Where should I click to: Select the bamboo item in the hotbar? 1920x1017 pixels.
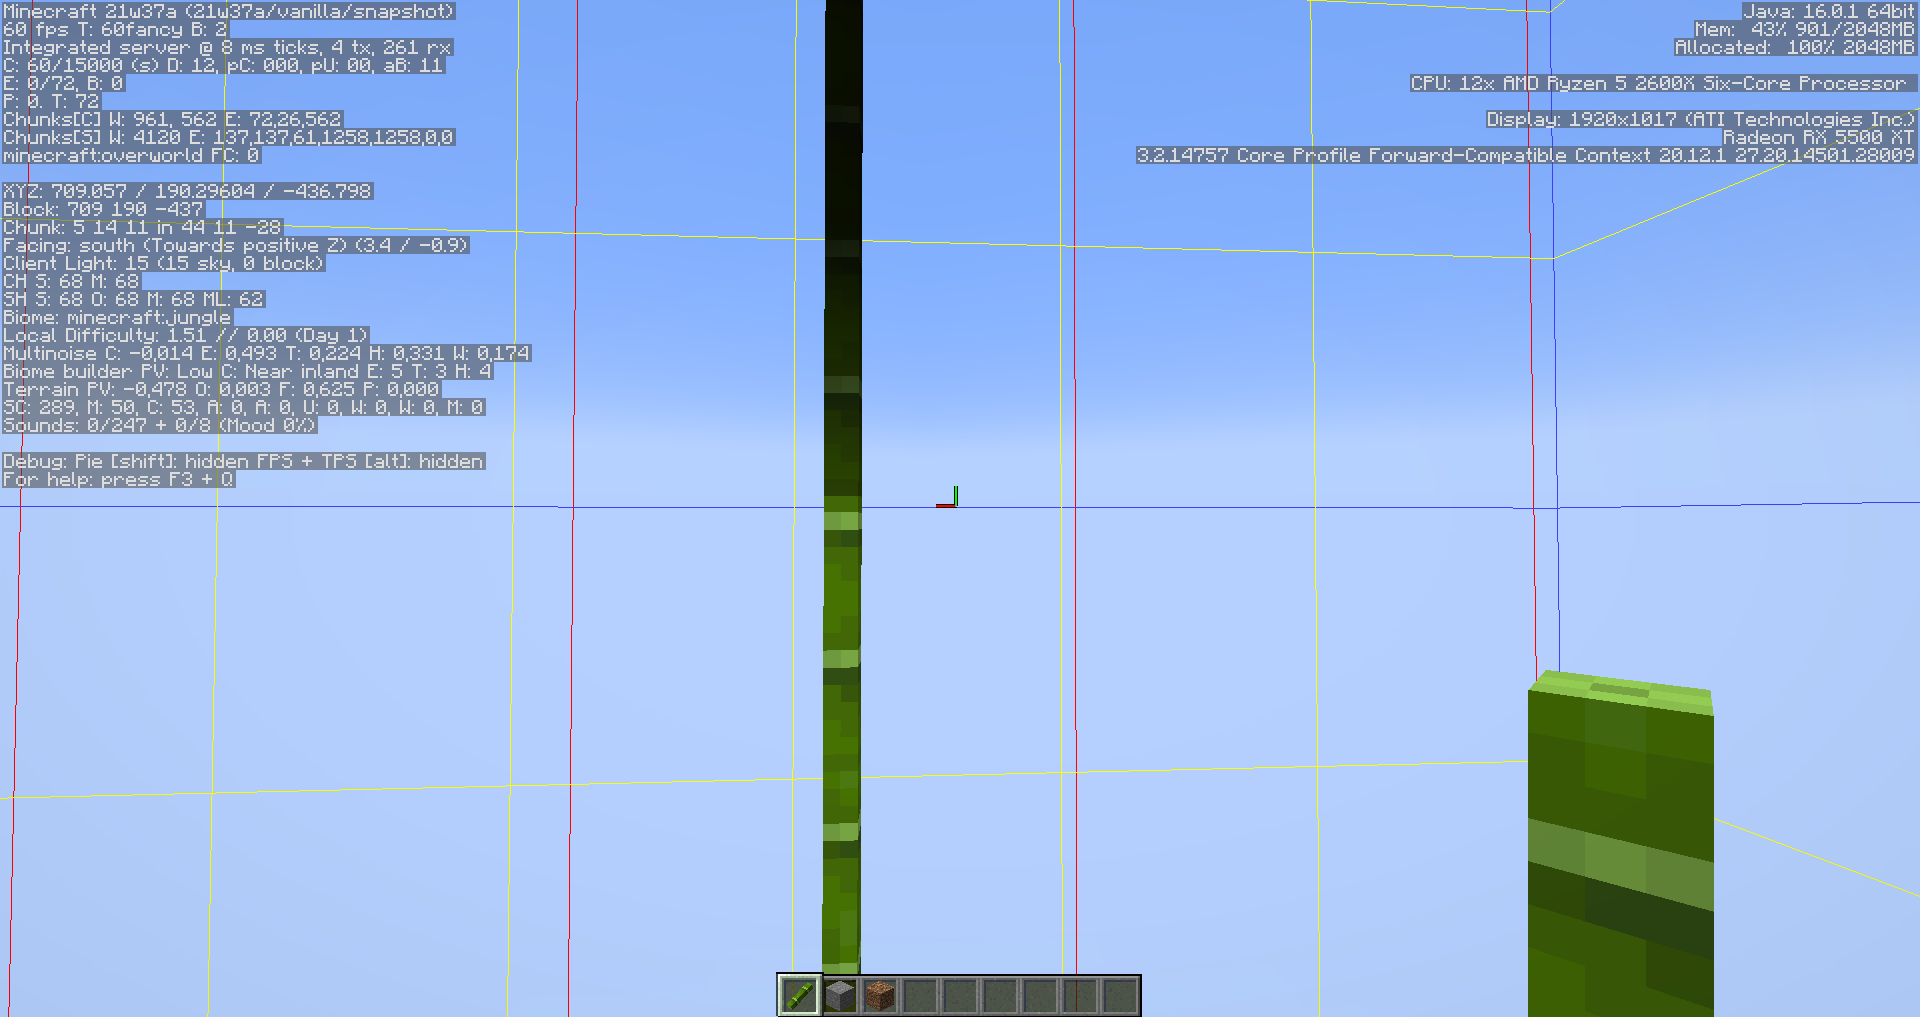tap(799, 995)
